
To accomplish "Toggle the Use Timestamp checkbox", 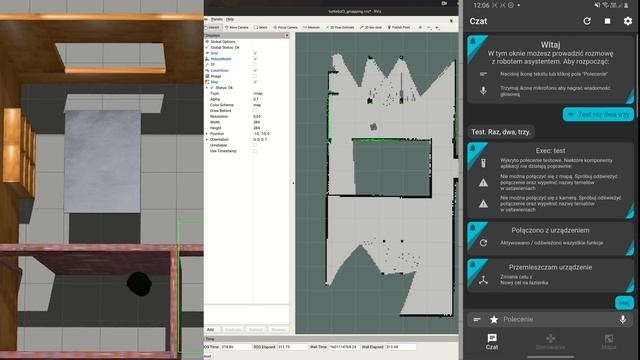I will (x=255, y=151).
